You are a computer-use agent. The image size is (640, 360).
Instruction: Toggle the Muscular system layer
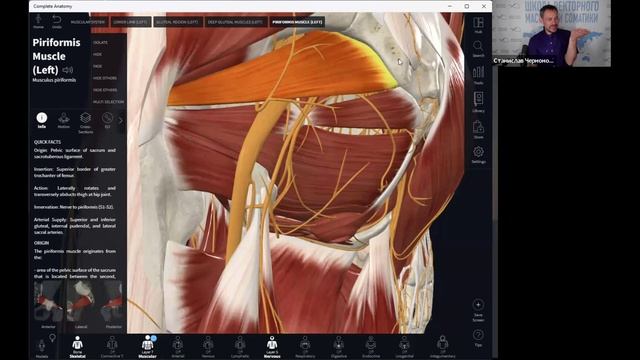coord(147,347)
